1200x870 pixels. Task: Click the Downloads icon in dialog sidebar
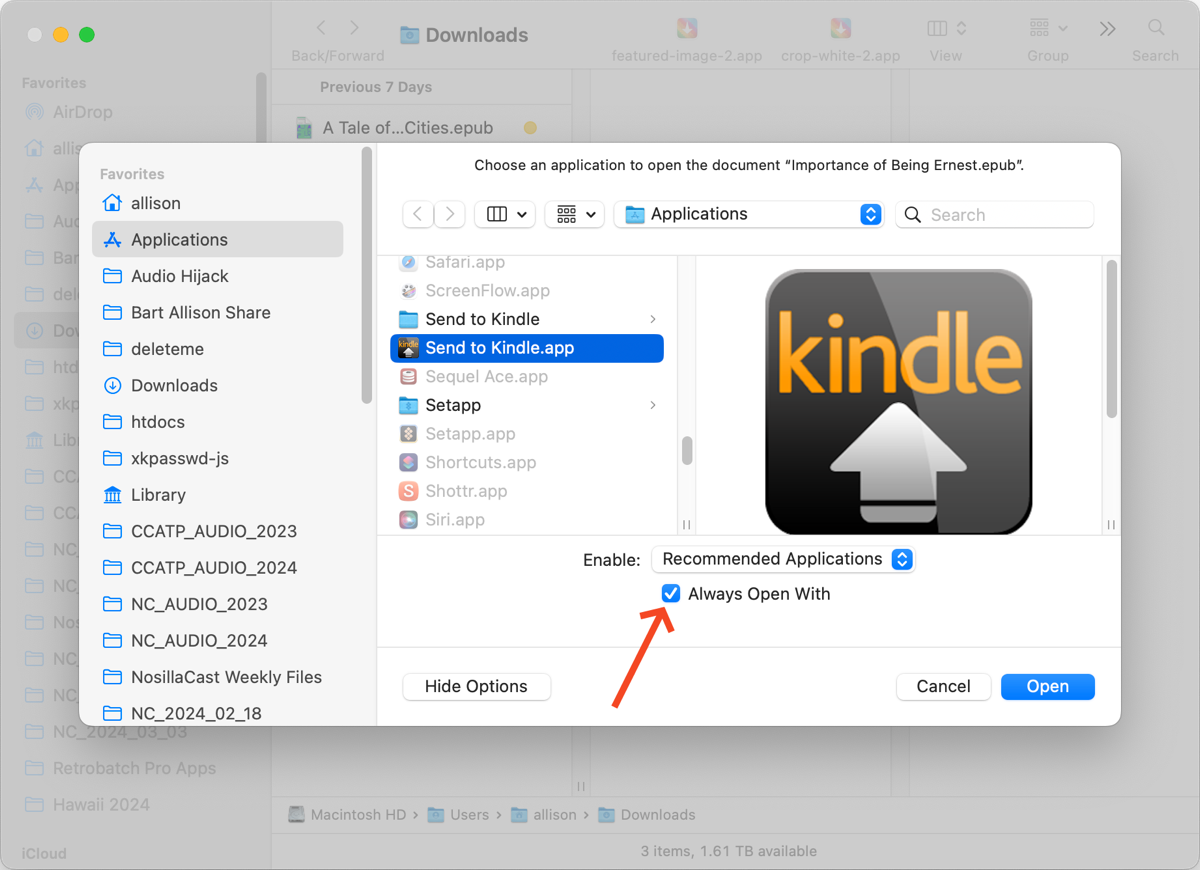pyautogui.click(x=113, y=386)
